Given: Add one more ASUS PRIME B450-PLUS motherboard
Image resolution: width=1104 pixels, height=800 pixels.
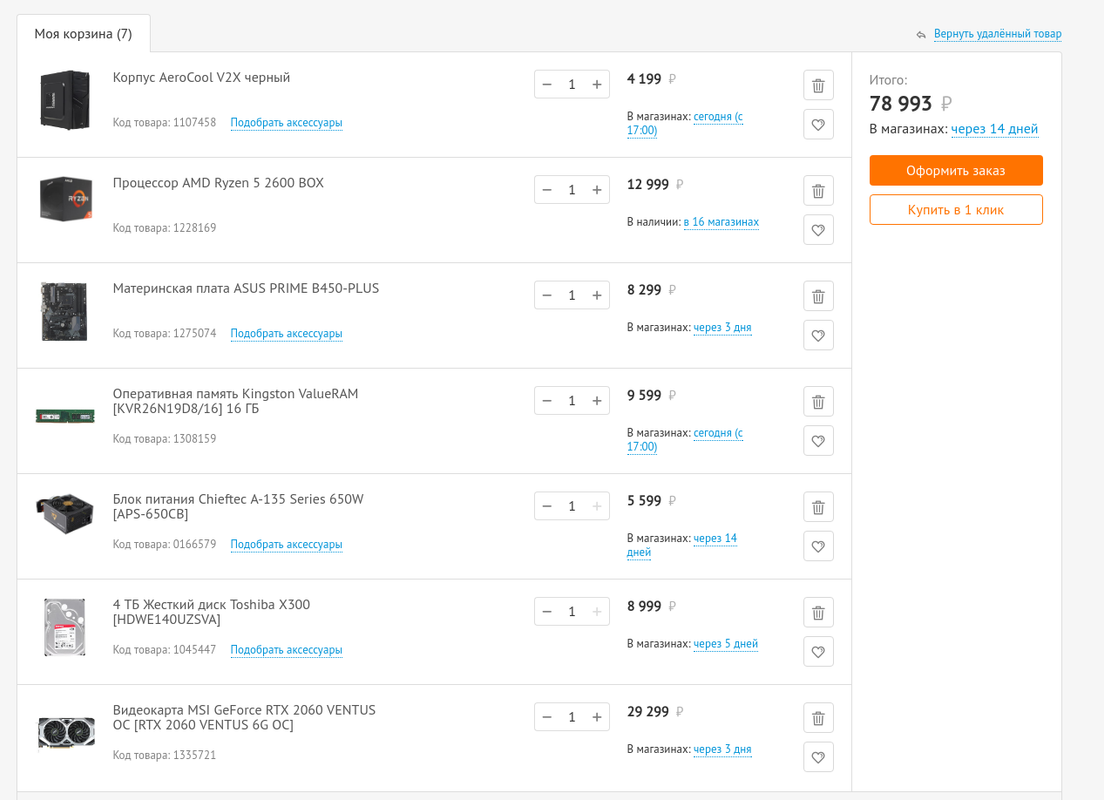Looking at the screenshot, I should click(x=596, y=296).
